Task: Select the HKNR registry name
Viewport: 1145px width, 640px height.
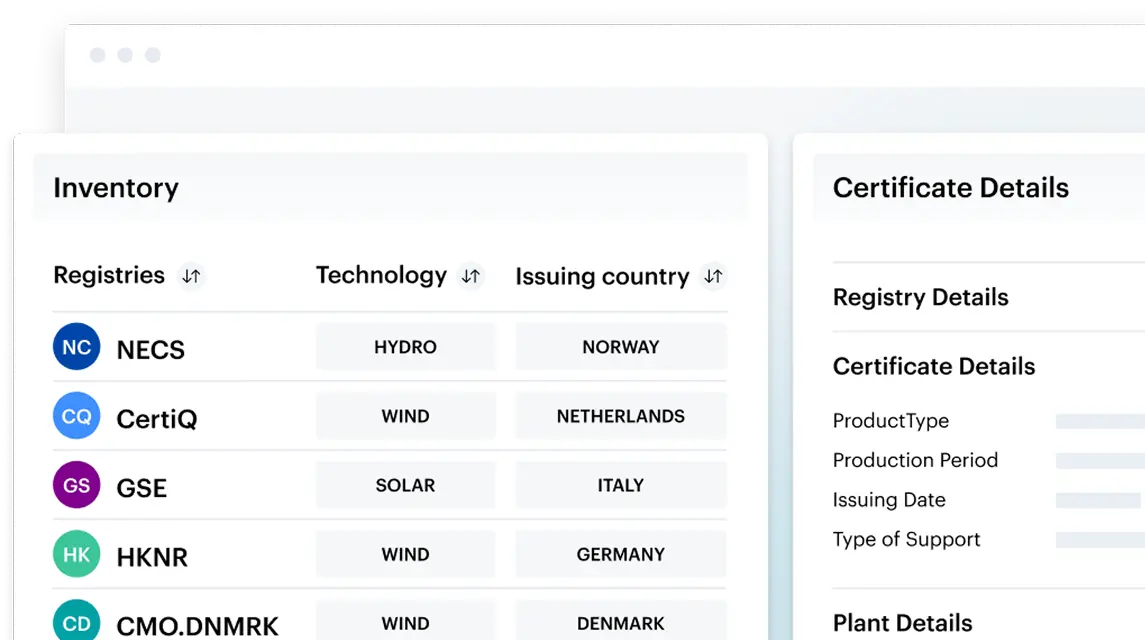Action: 152,557
